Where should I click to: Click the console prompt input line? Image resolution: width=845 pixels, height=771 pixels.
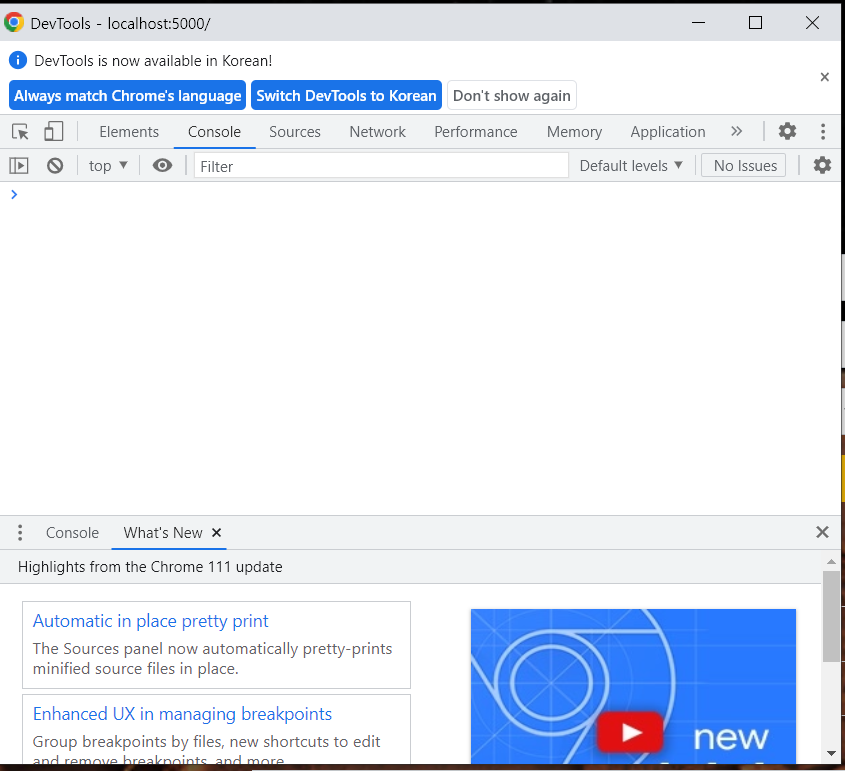coord(420,194)
